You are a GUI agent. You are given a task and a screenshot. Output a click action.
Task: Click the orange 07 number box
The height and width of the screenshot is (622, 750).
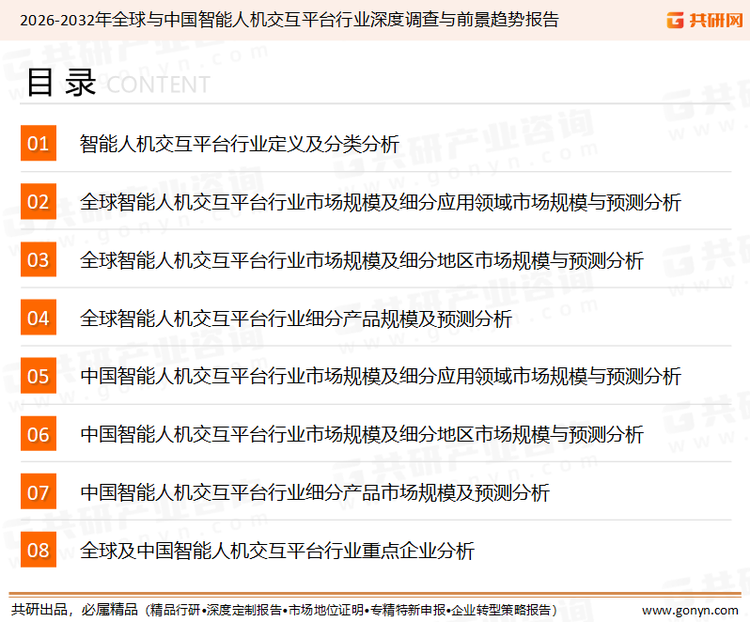38,491
